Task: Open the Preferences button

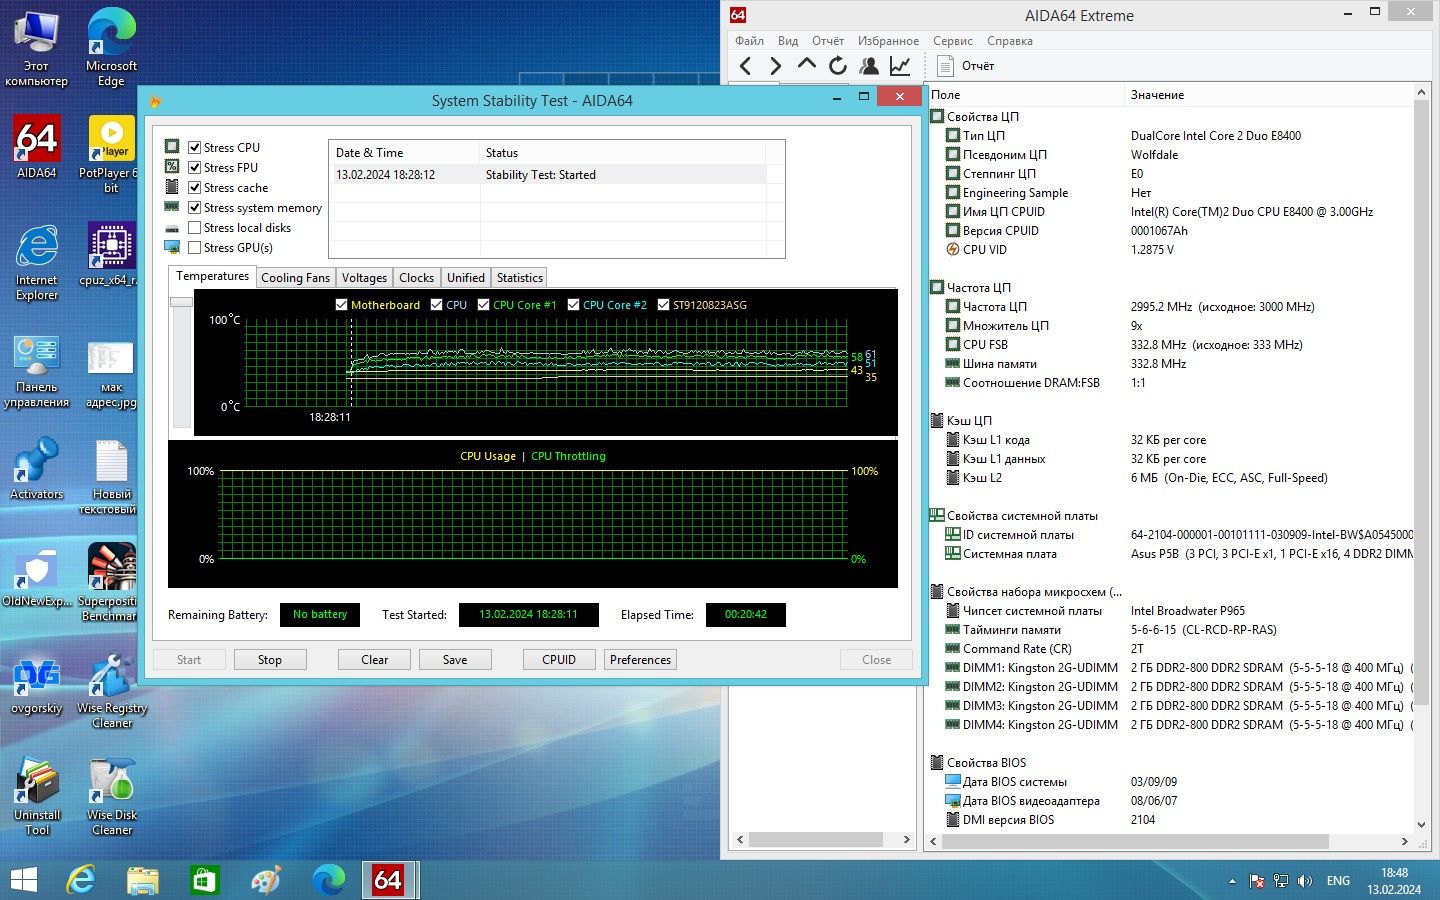Action: pos(640,660)
